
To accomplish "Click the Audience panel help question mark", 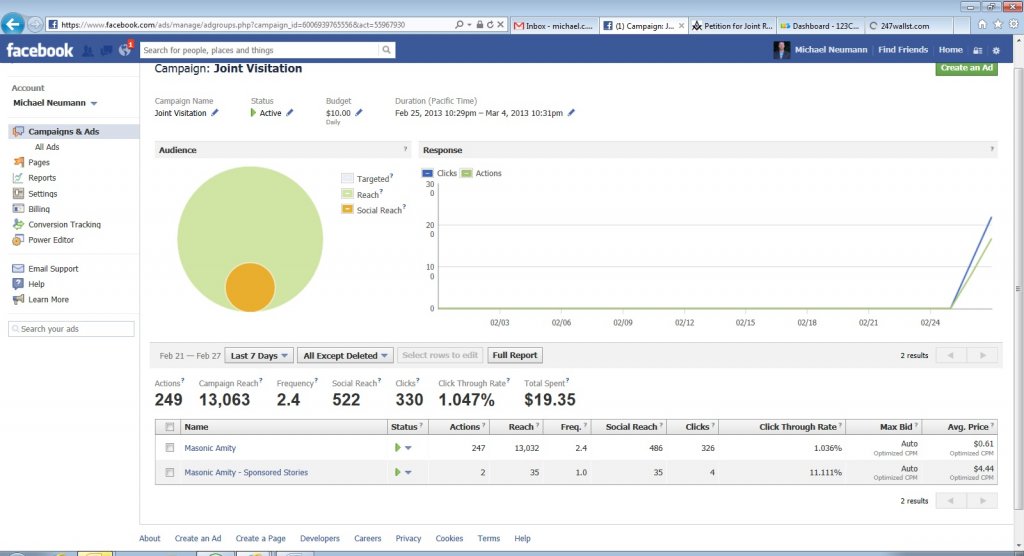I will [406, 149].
